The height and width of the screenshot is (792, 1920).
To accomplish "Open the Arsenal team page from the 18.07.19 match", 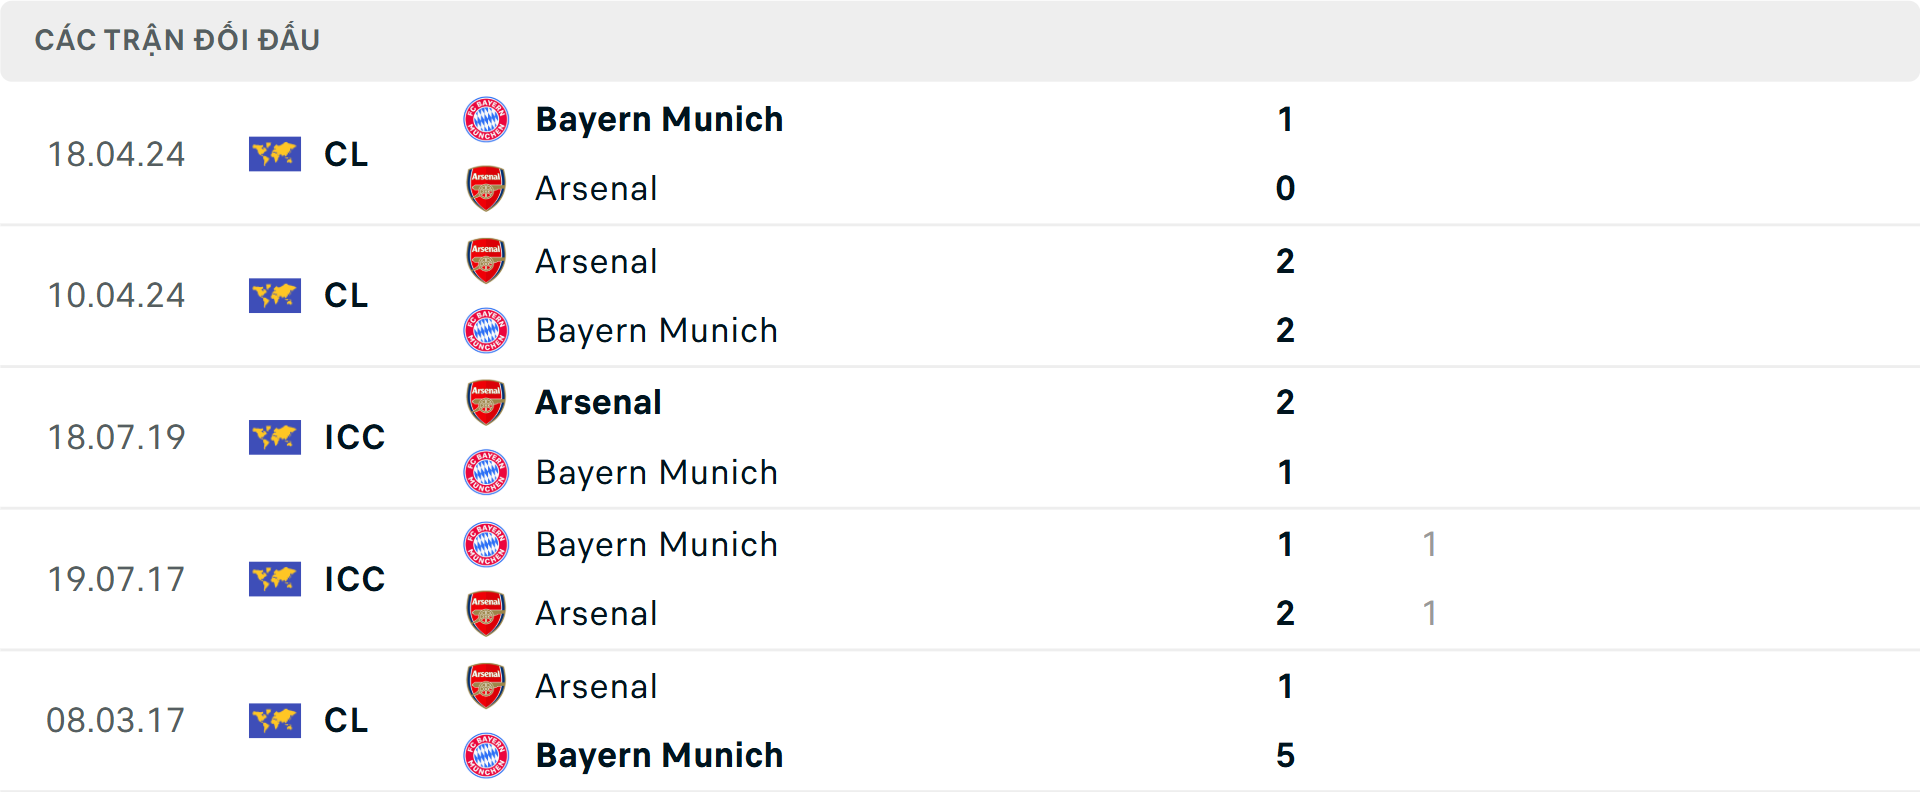I will pyautogui.click(x=597, y=402).
